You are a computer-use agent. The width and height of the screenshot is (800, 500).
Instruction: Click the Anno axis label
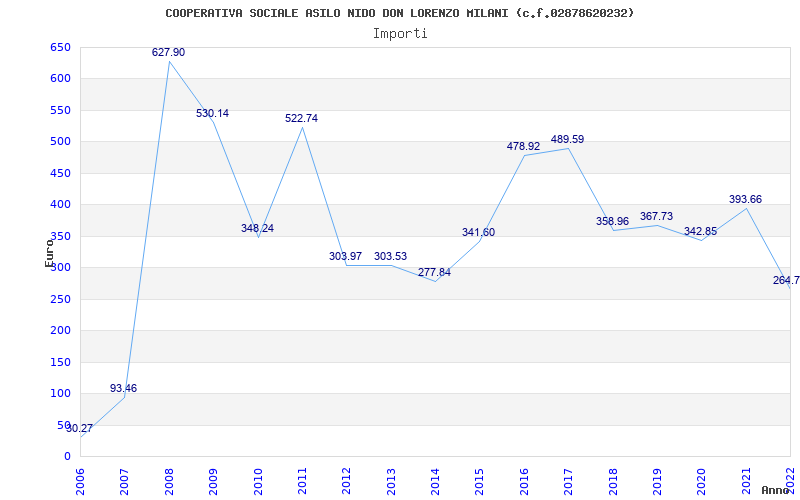tap(775, 490)
